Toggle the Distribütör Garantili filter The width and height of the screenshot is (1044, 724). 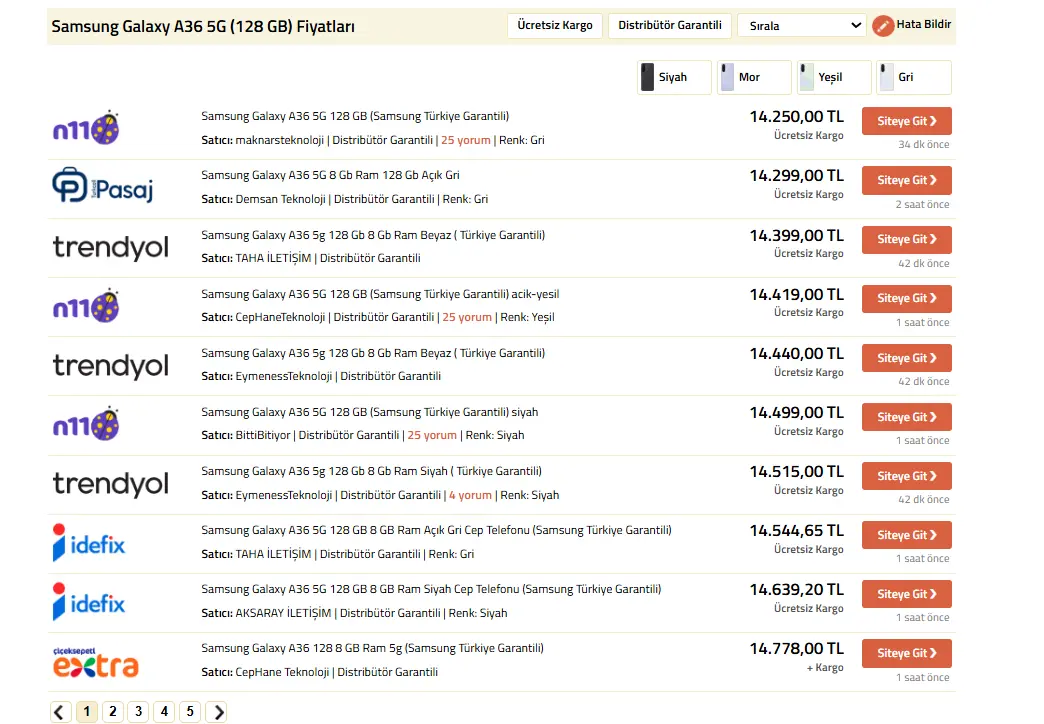(x=670, y=25)
